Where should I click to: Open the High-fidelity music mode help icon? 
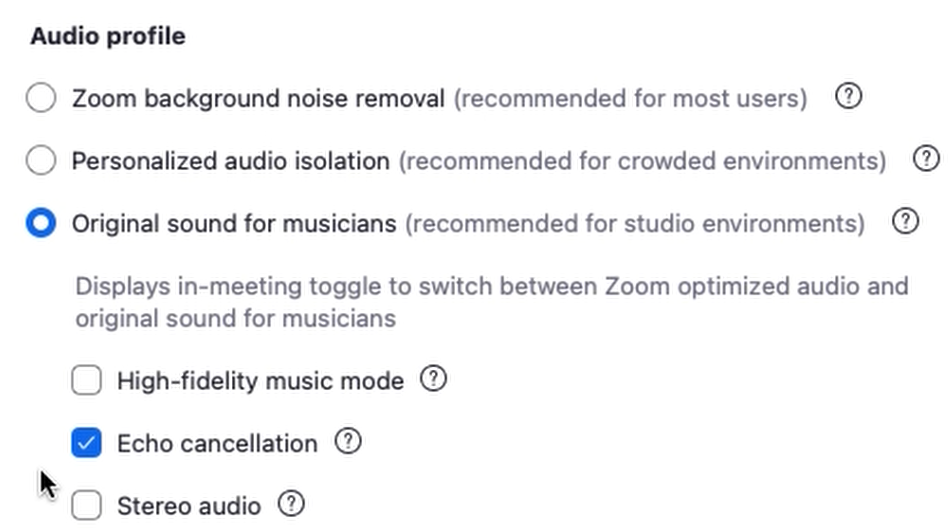[x=433, y=380]
